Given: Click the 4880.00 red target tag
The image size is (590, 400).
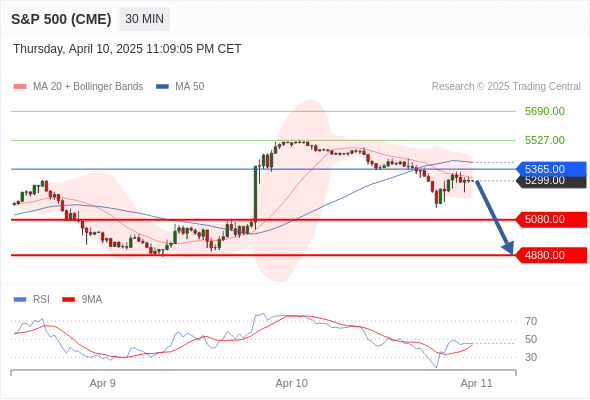Looking at the screenshot, I should [x=551, y=255].
